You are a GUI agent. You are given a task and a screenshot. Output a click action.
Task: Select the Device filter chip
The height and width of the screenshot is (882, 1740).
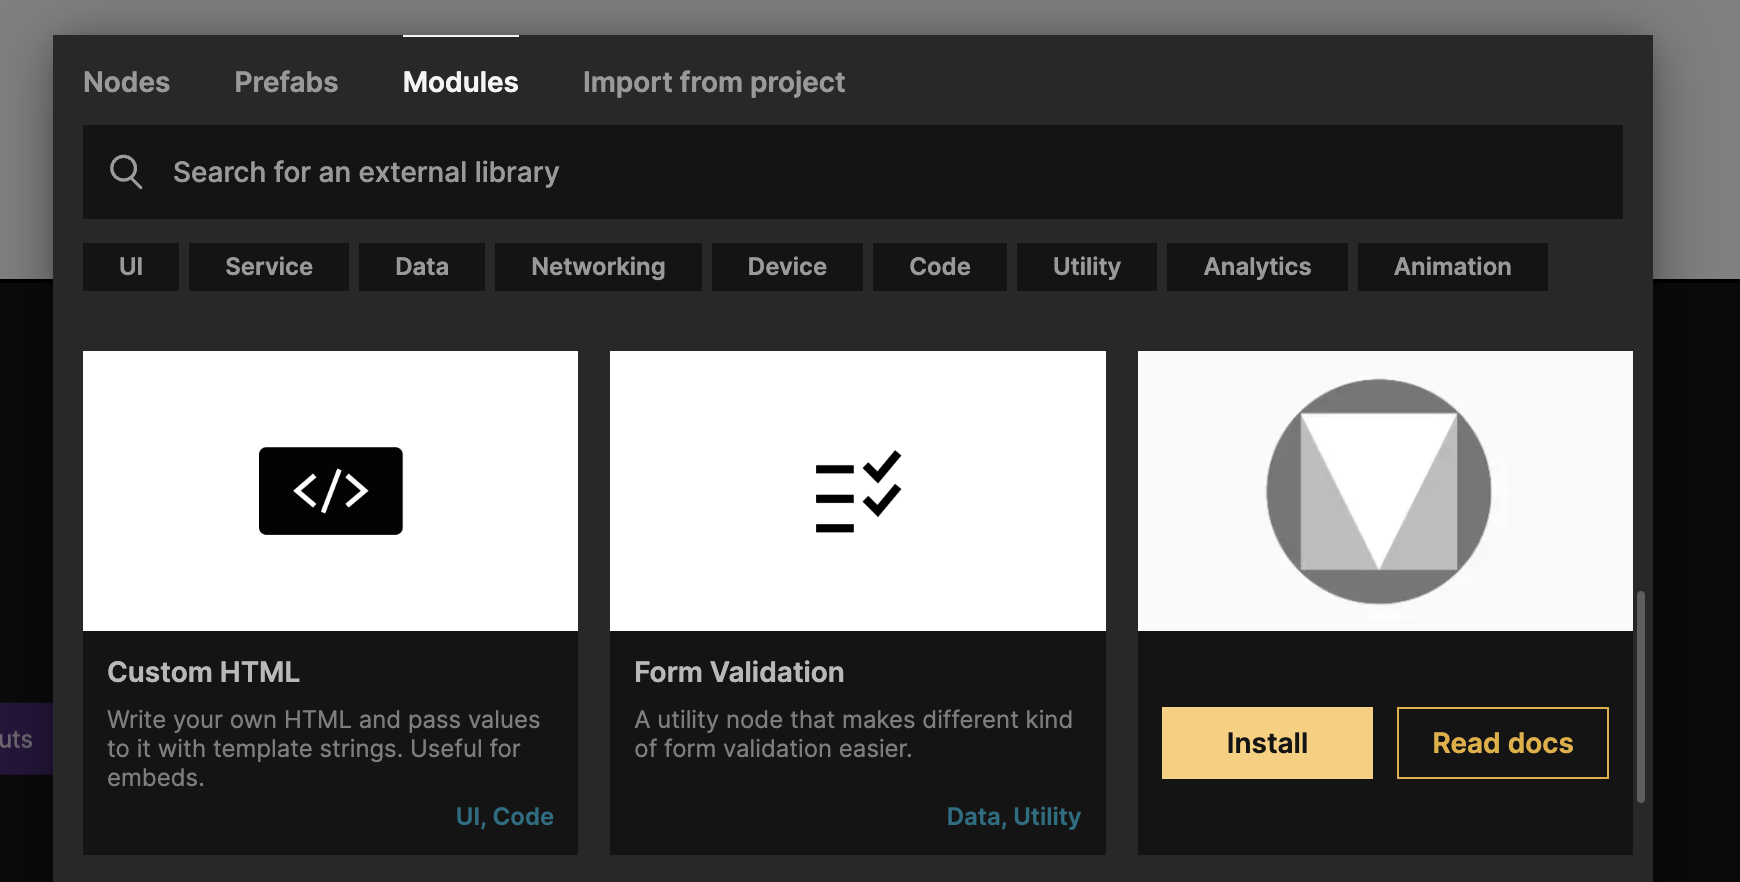[787, 267]
